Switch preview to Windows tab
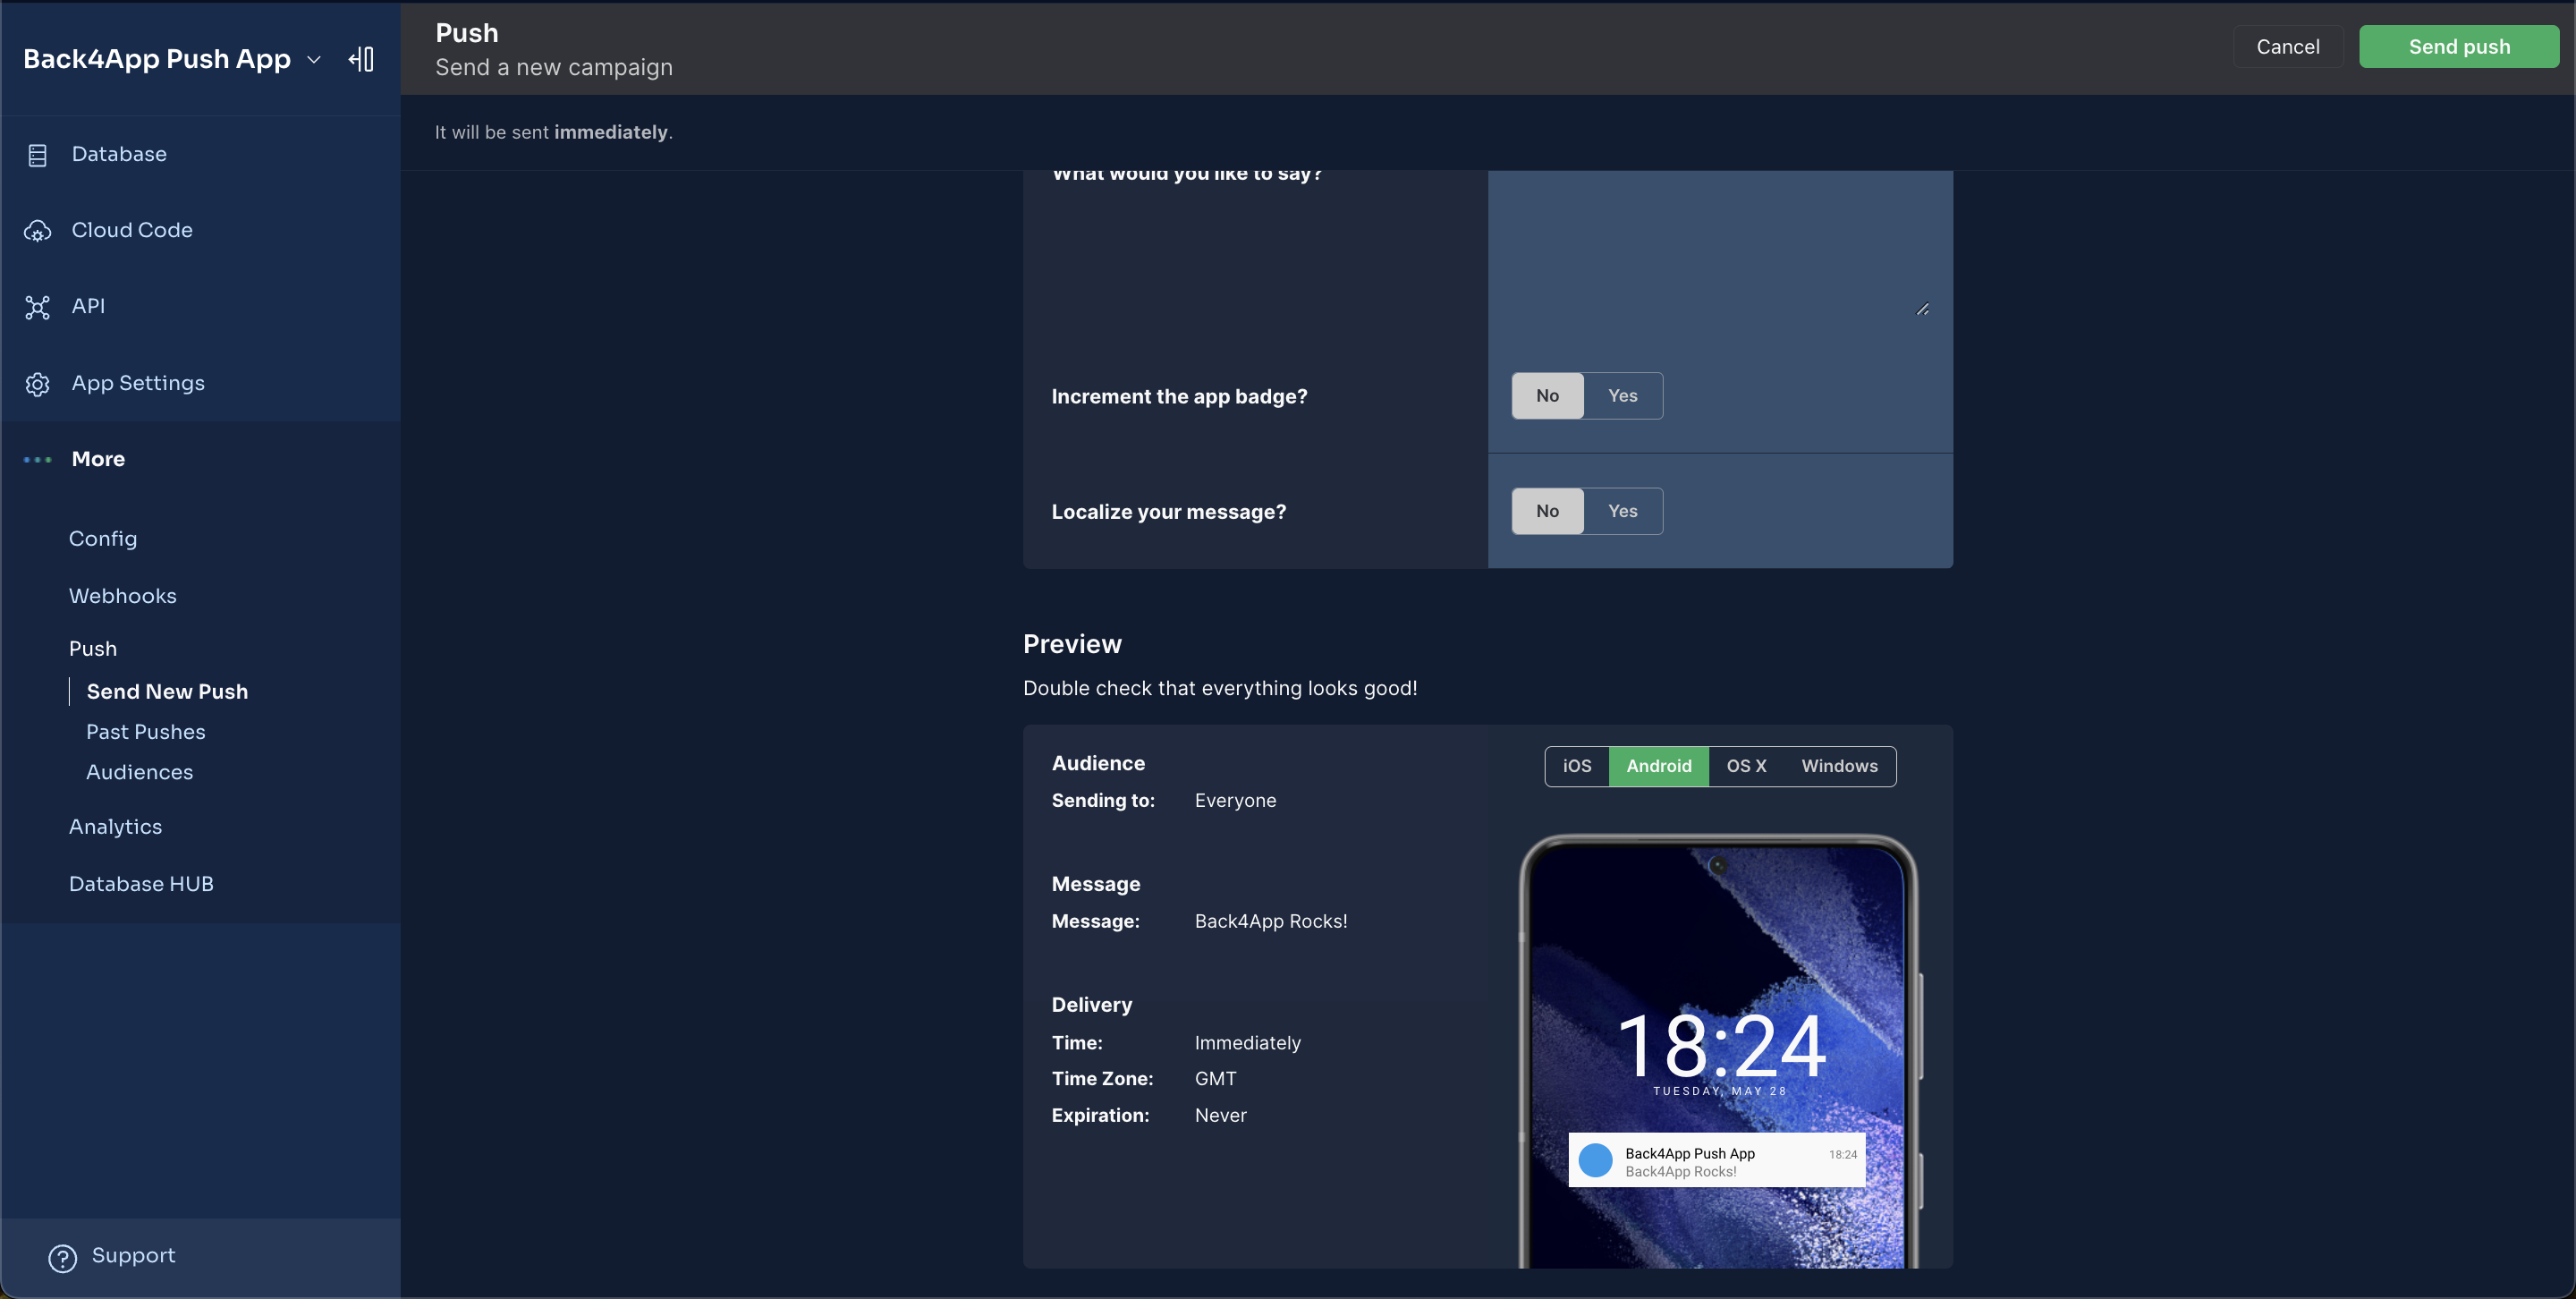Viewport: 2576px width, 1299px height. click(x=1839, y=766)
